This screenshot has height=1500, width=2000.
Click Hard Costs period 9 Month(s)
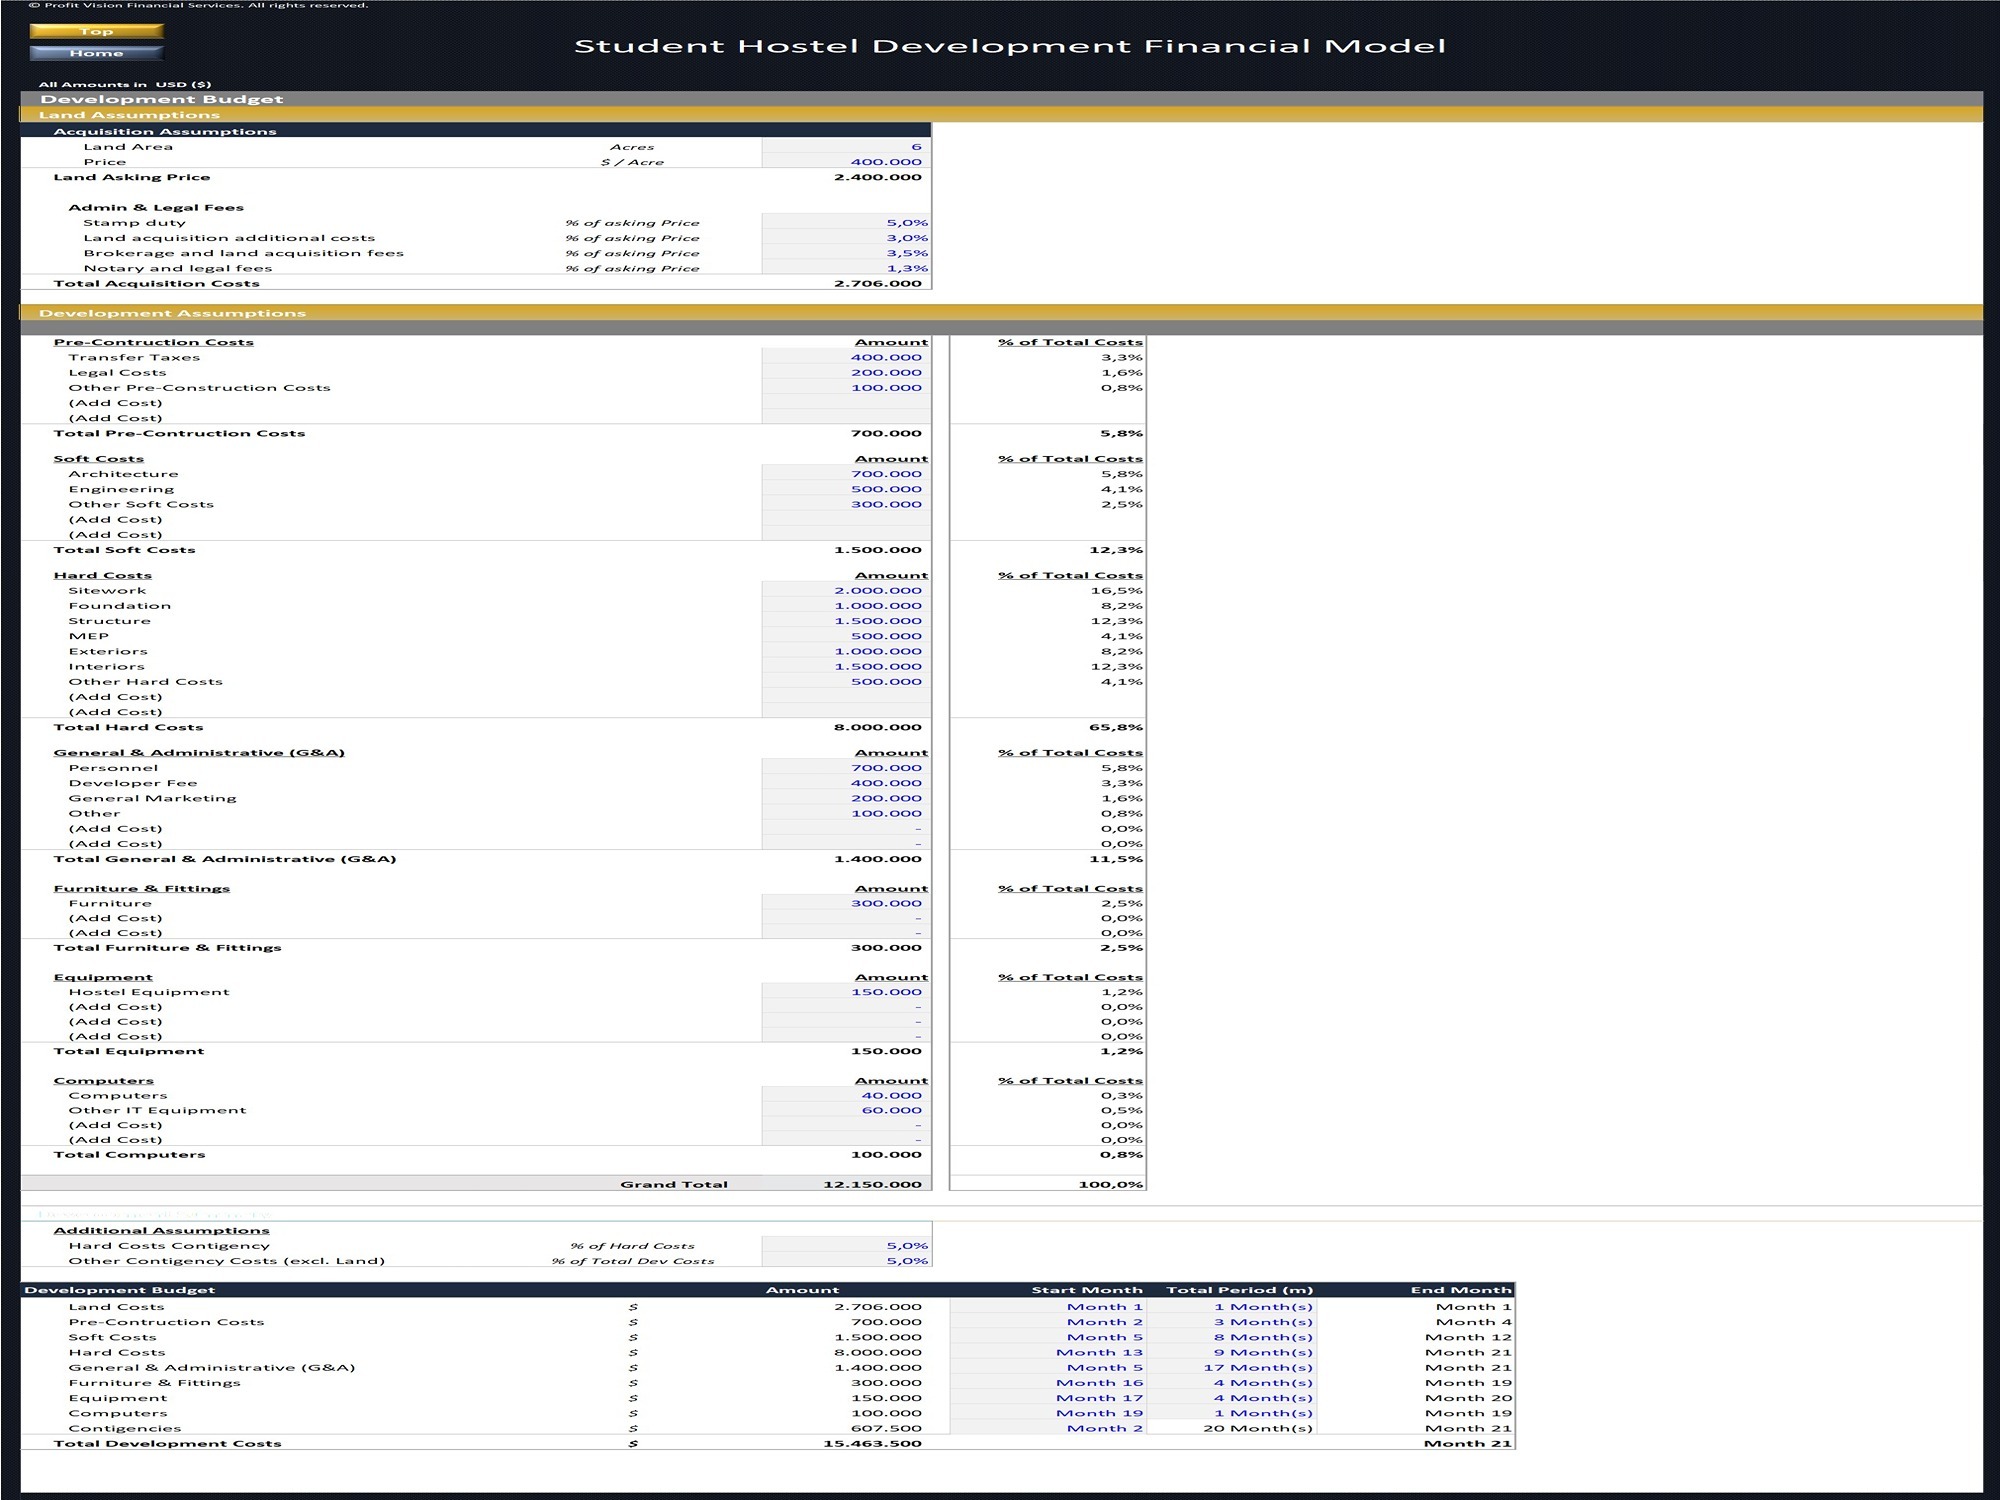point(1232,1352)
